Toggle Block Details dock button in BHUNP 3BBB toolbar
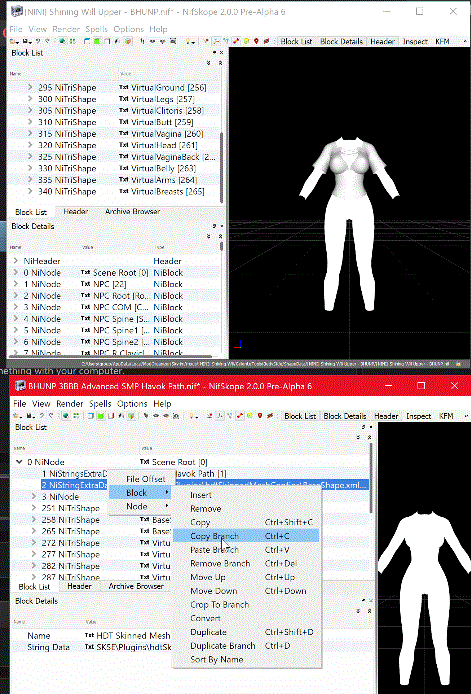Image resolution: width=471 pixels, height=694 pixels. (345, 416)
